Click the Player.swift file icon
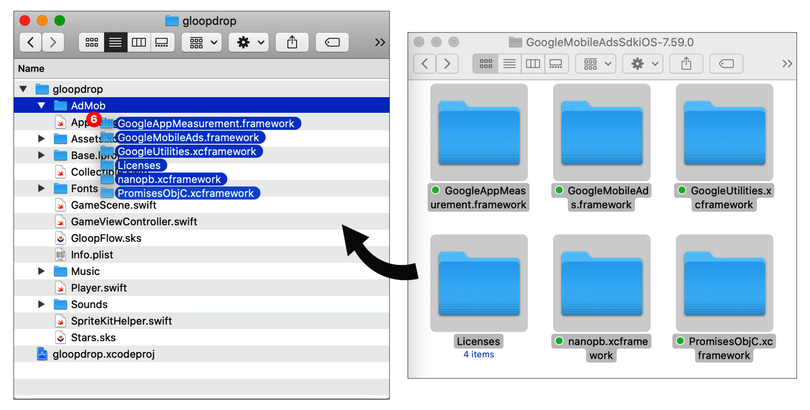 60,288
